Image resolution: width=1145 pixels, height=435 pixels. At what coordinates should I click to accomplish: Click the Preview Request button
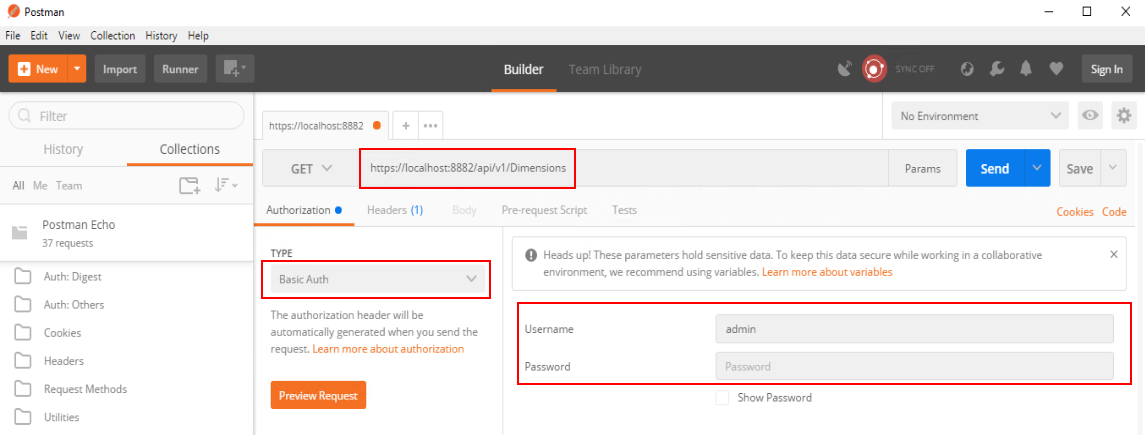pos(318,395)
